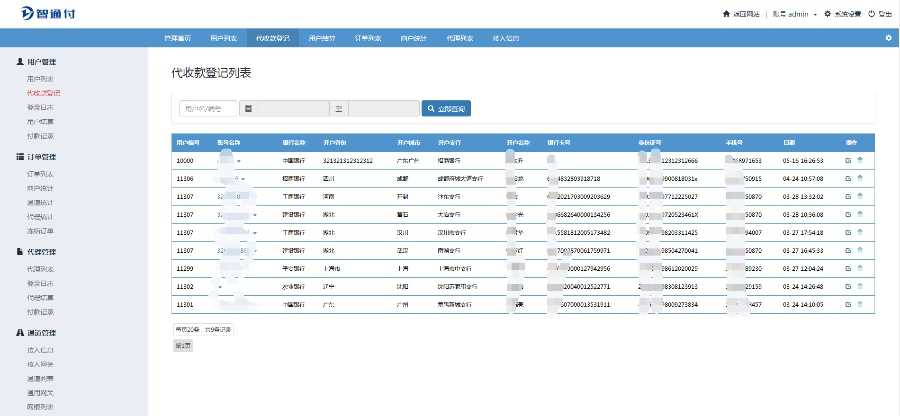Expand account name dropdown in row 10000
The width and height of the screenshot is (900, 416).
click(x=240, y=160)
